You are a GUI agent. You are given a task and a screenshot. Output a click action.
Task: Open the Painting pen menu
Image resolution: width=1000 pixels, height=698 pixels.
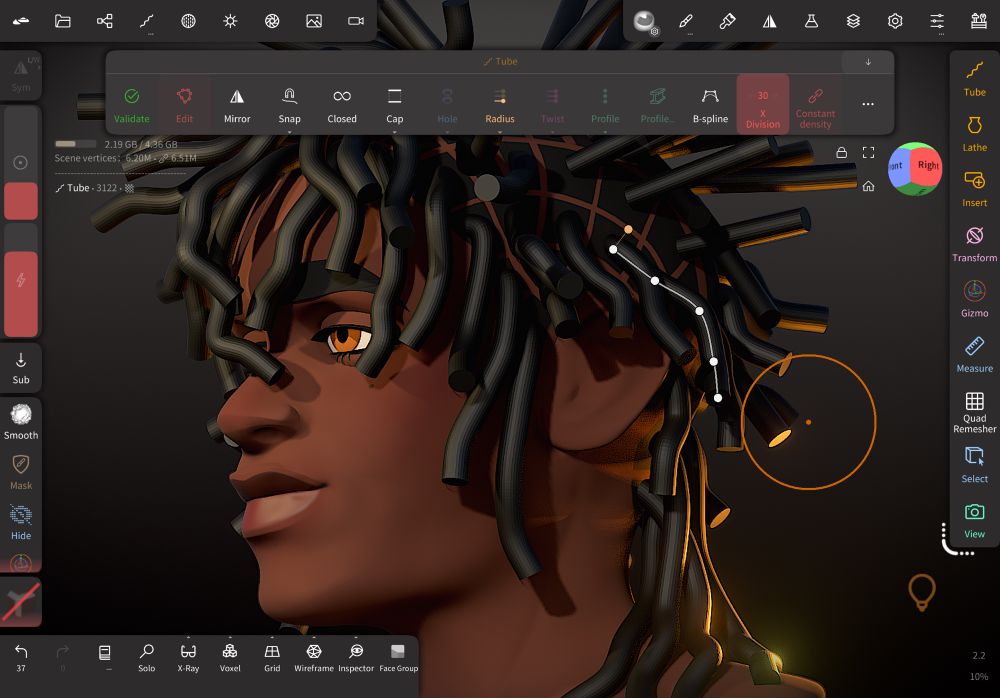tap(728, 21)
